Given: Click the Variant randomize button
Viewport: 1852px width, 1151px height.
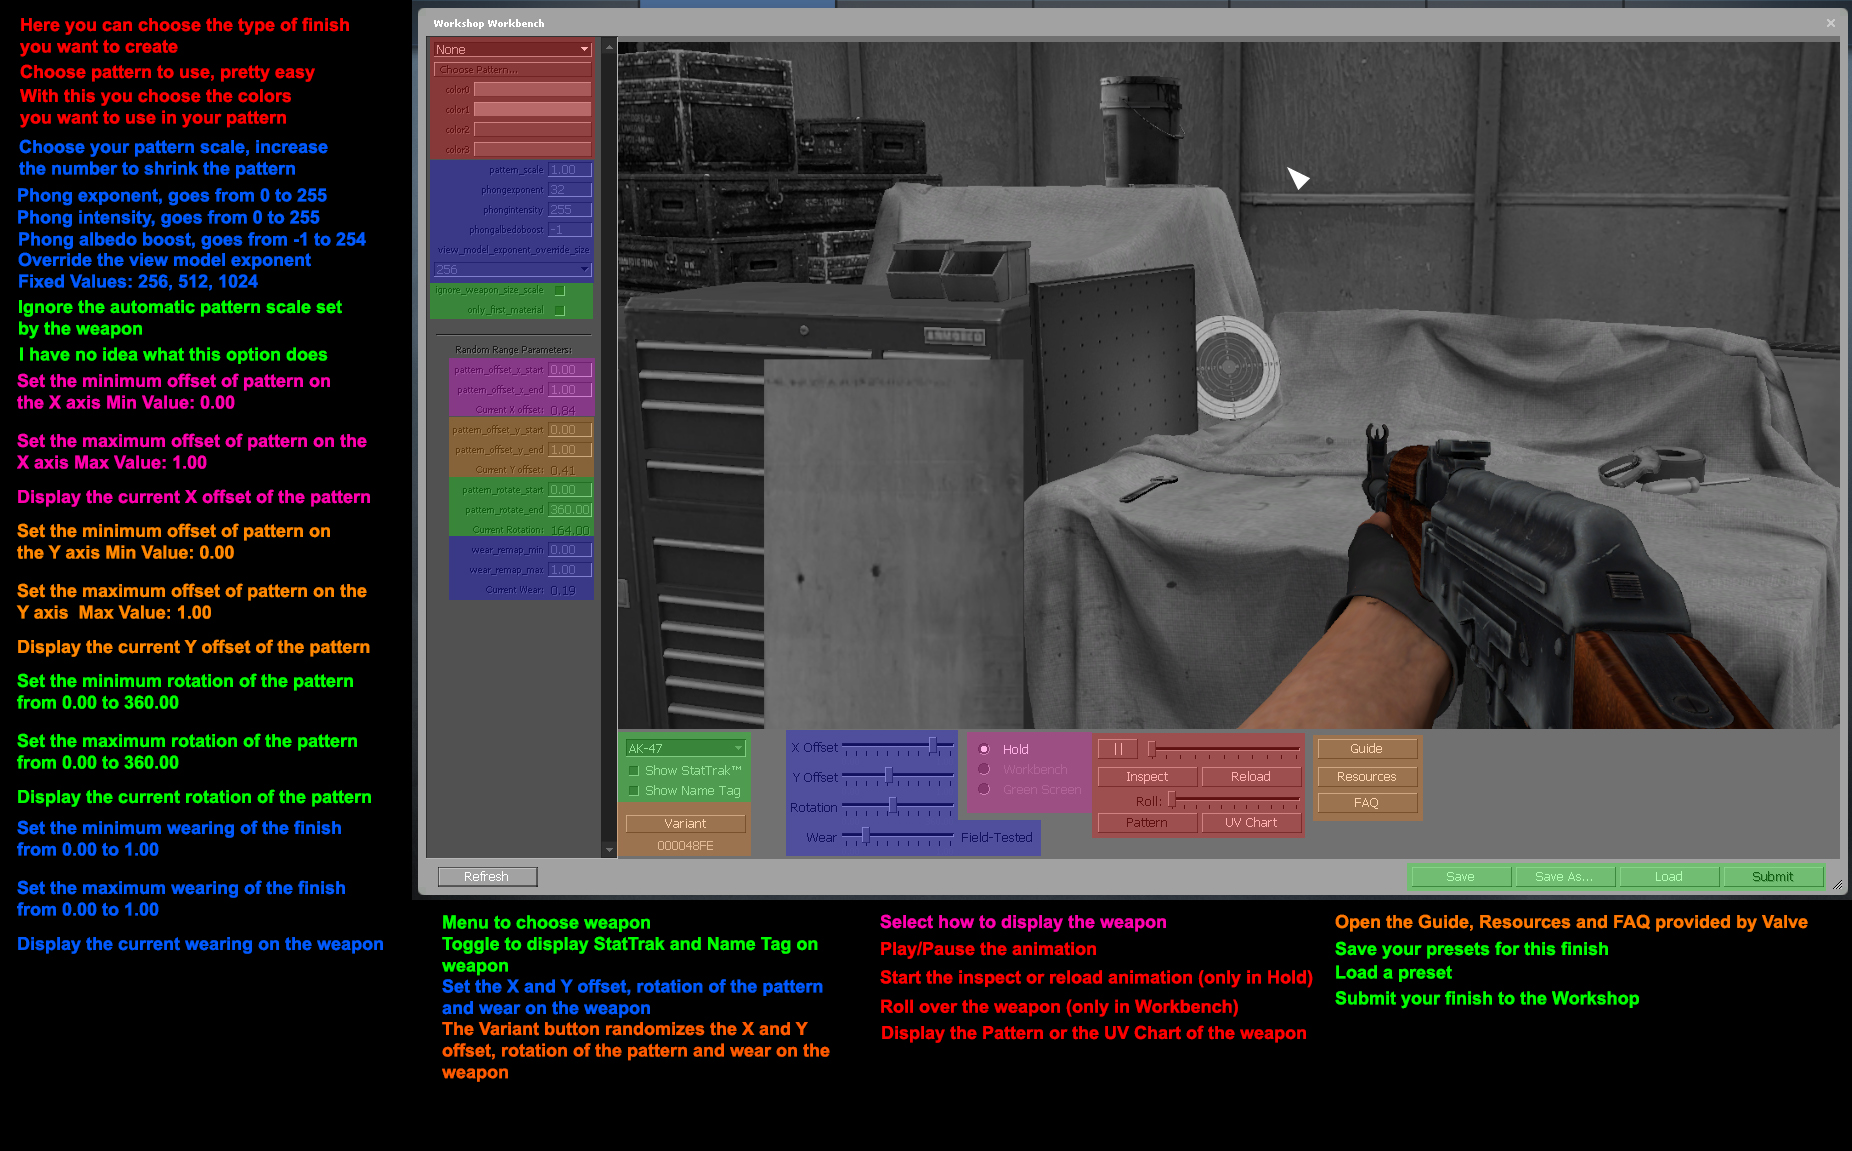Looking at the screenshot, I should pos(685,824).
